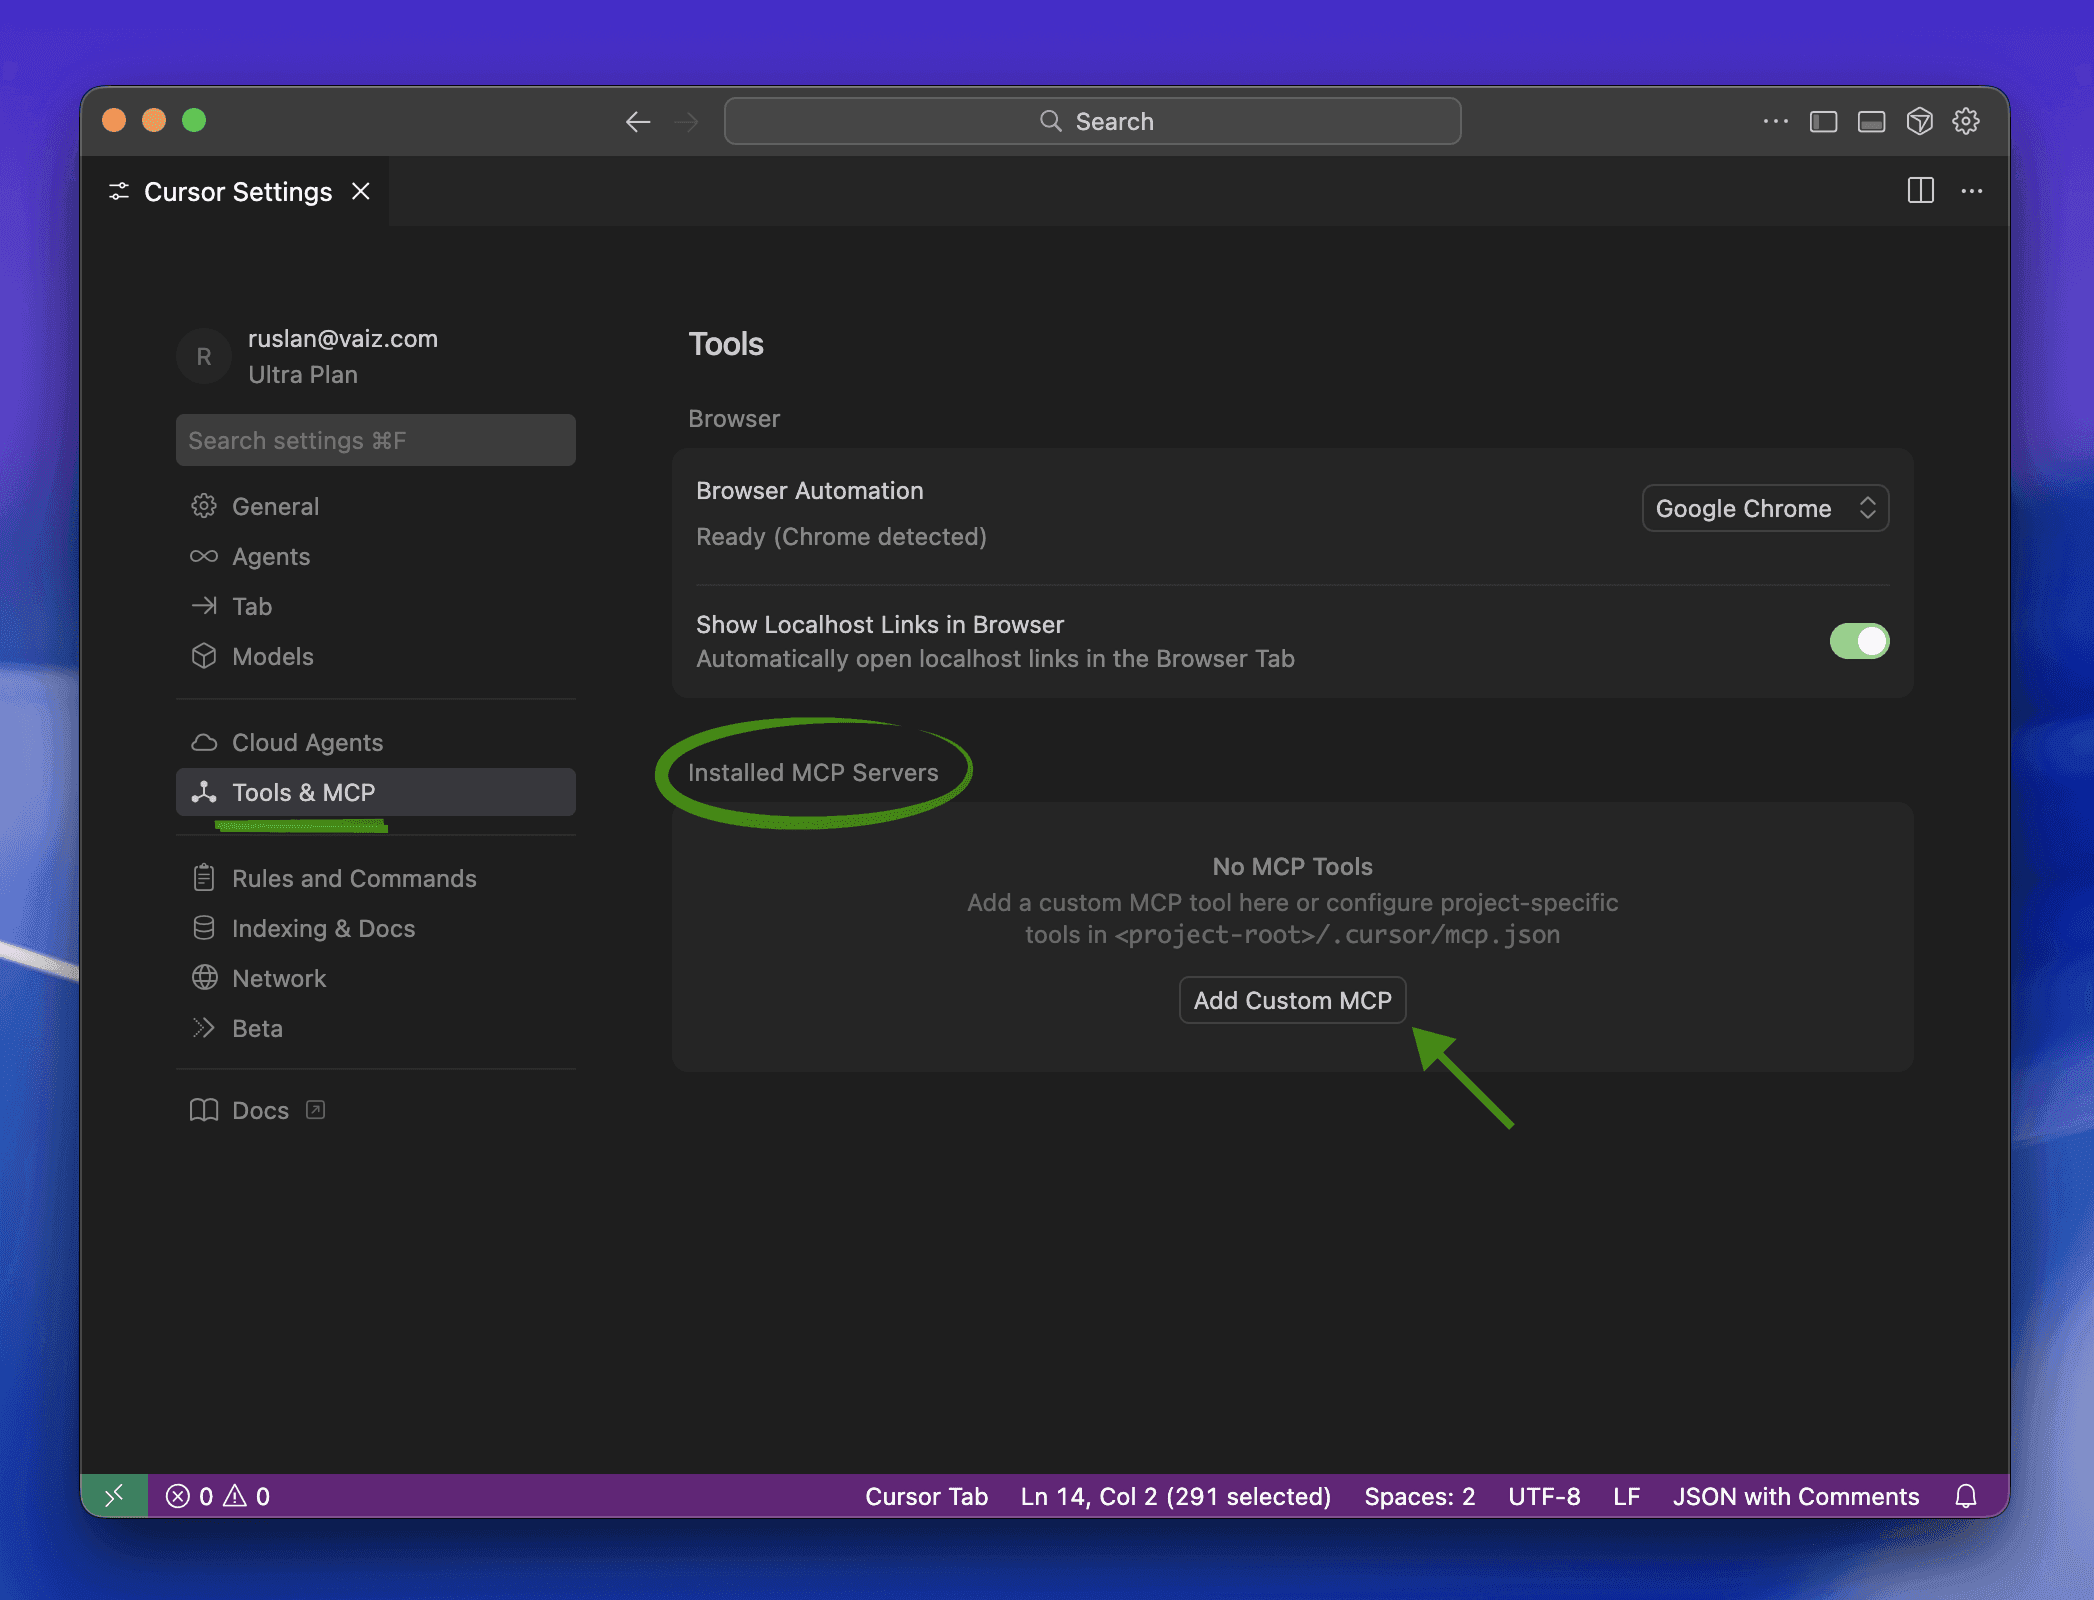Go back with the left arrow
The image size is (2094, 1600).
pos(638,121)
